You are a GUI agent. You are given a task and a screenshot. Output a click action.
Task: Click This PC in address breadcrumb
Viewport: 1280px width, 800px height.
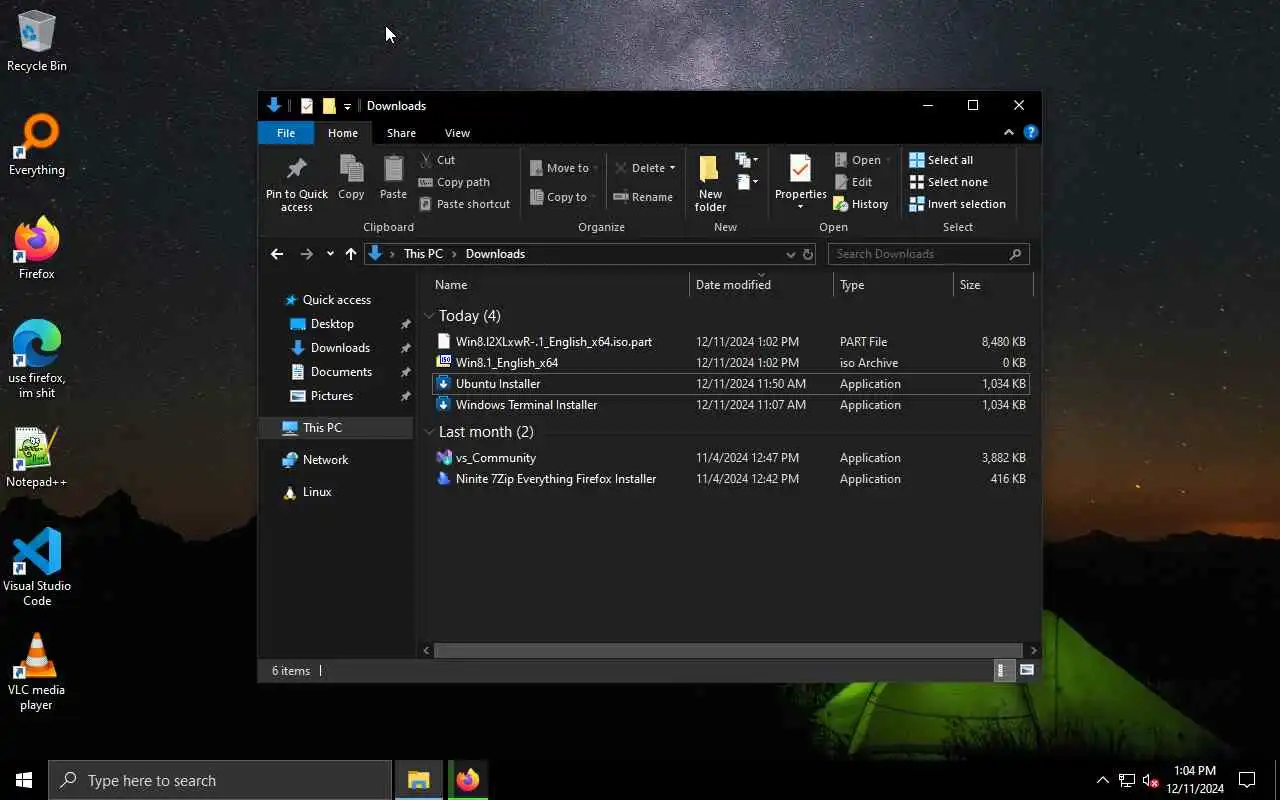click(423, 254)
